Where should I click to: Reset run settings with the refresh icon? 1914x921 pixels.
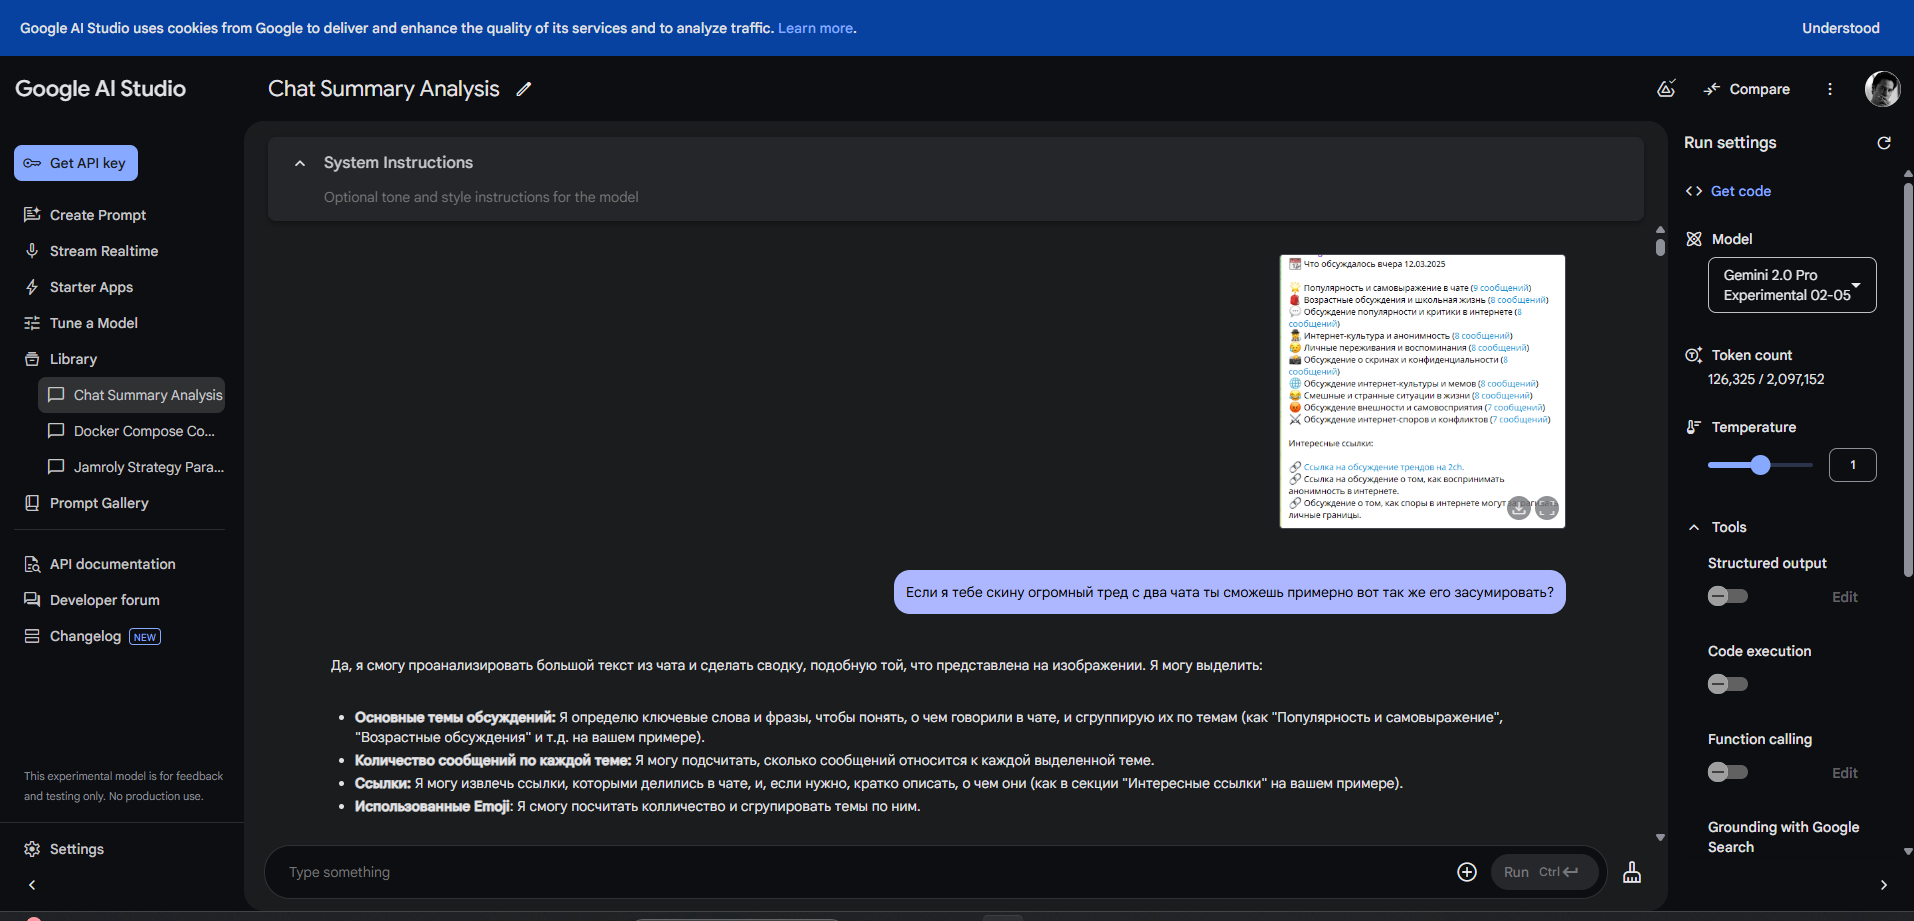click(1884, 143)
